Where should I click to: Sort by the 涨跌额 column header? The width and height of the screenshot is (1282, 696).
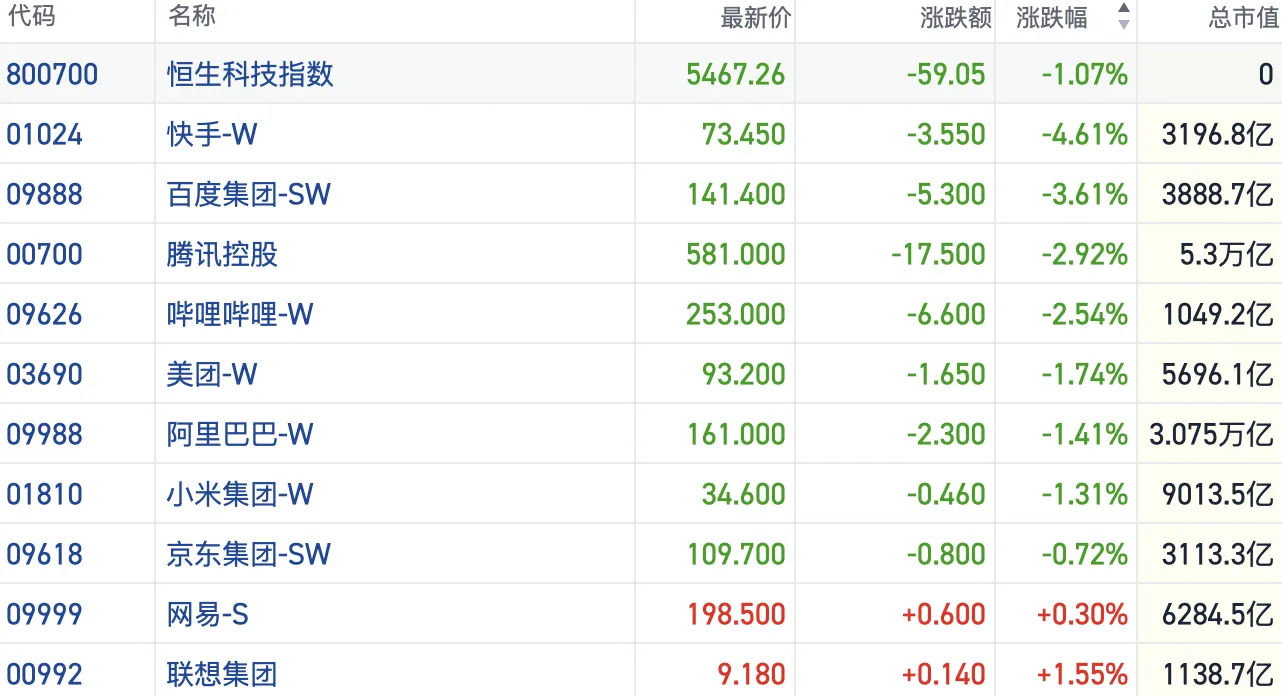[954, 18]
